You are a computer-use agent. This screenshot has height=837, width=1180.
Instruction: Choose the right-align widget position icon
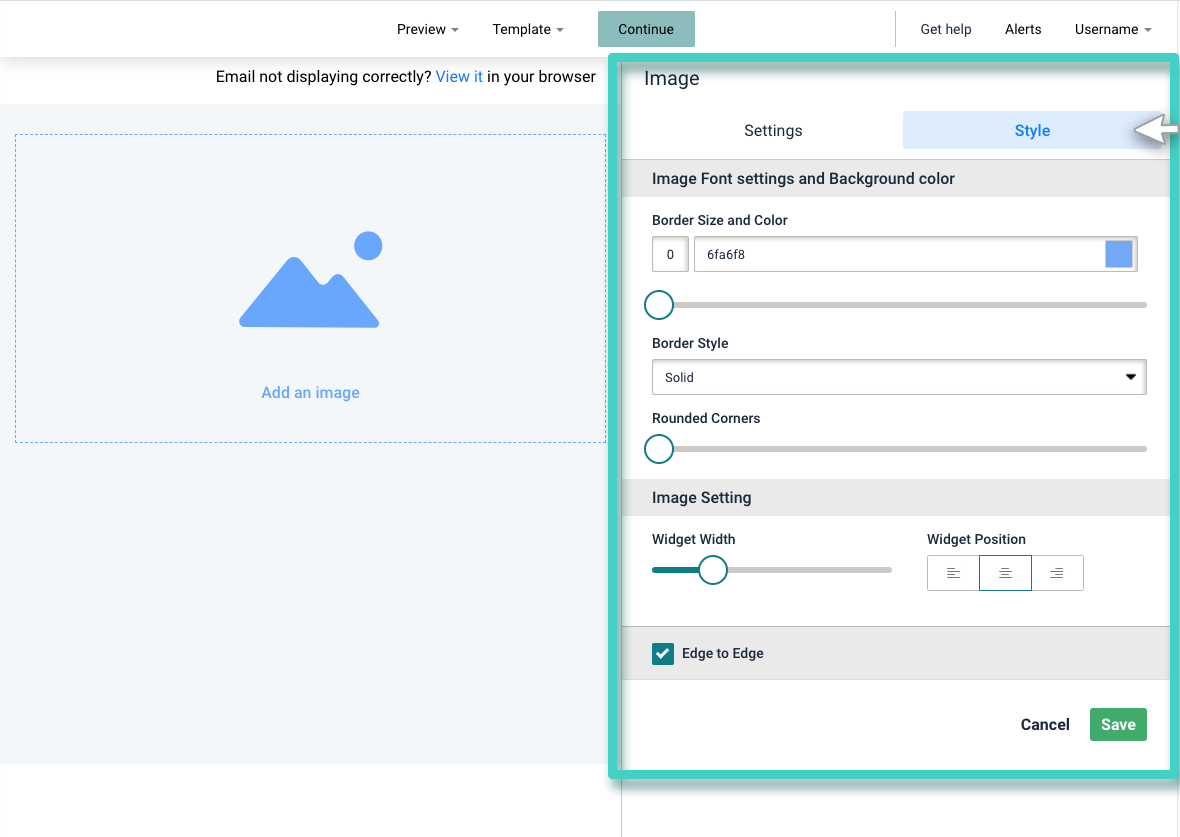click(x=1057, y=573)
